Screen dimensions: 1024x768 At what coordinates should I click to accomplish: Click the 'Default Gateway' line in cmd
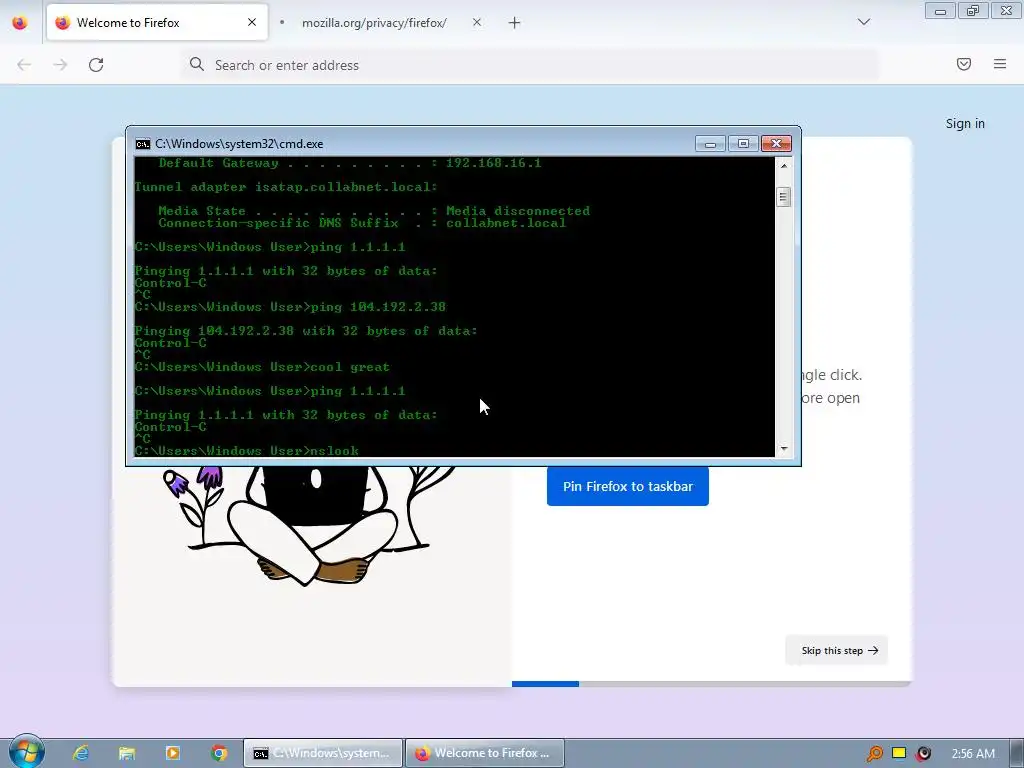pyautogui.click(x=349, y=163)
